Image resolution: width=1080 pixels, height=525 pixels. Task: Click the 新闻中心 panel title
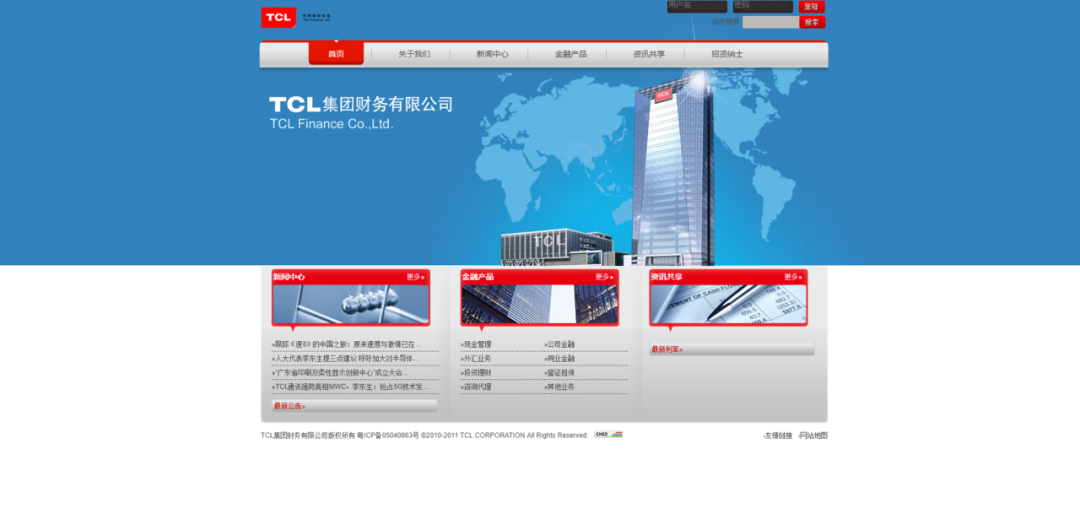289,277
